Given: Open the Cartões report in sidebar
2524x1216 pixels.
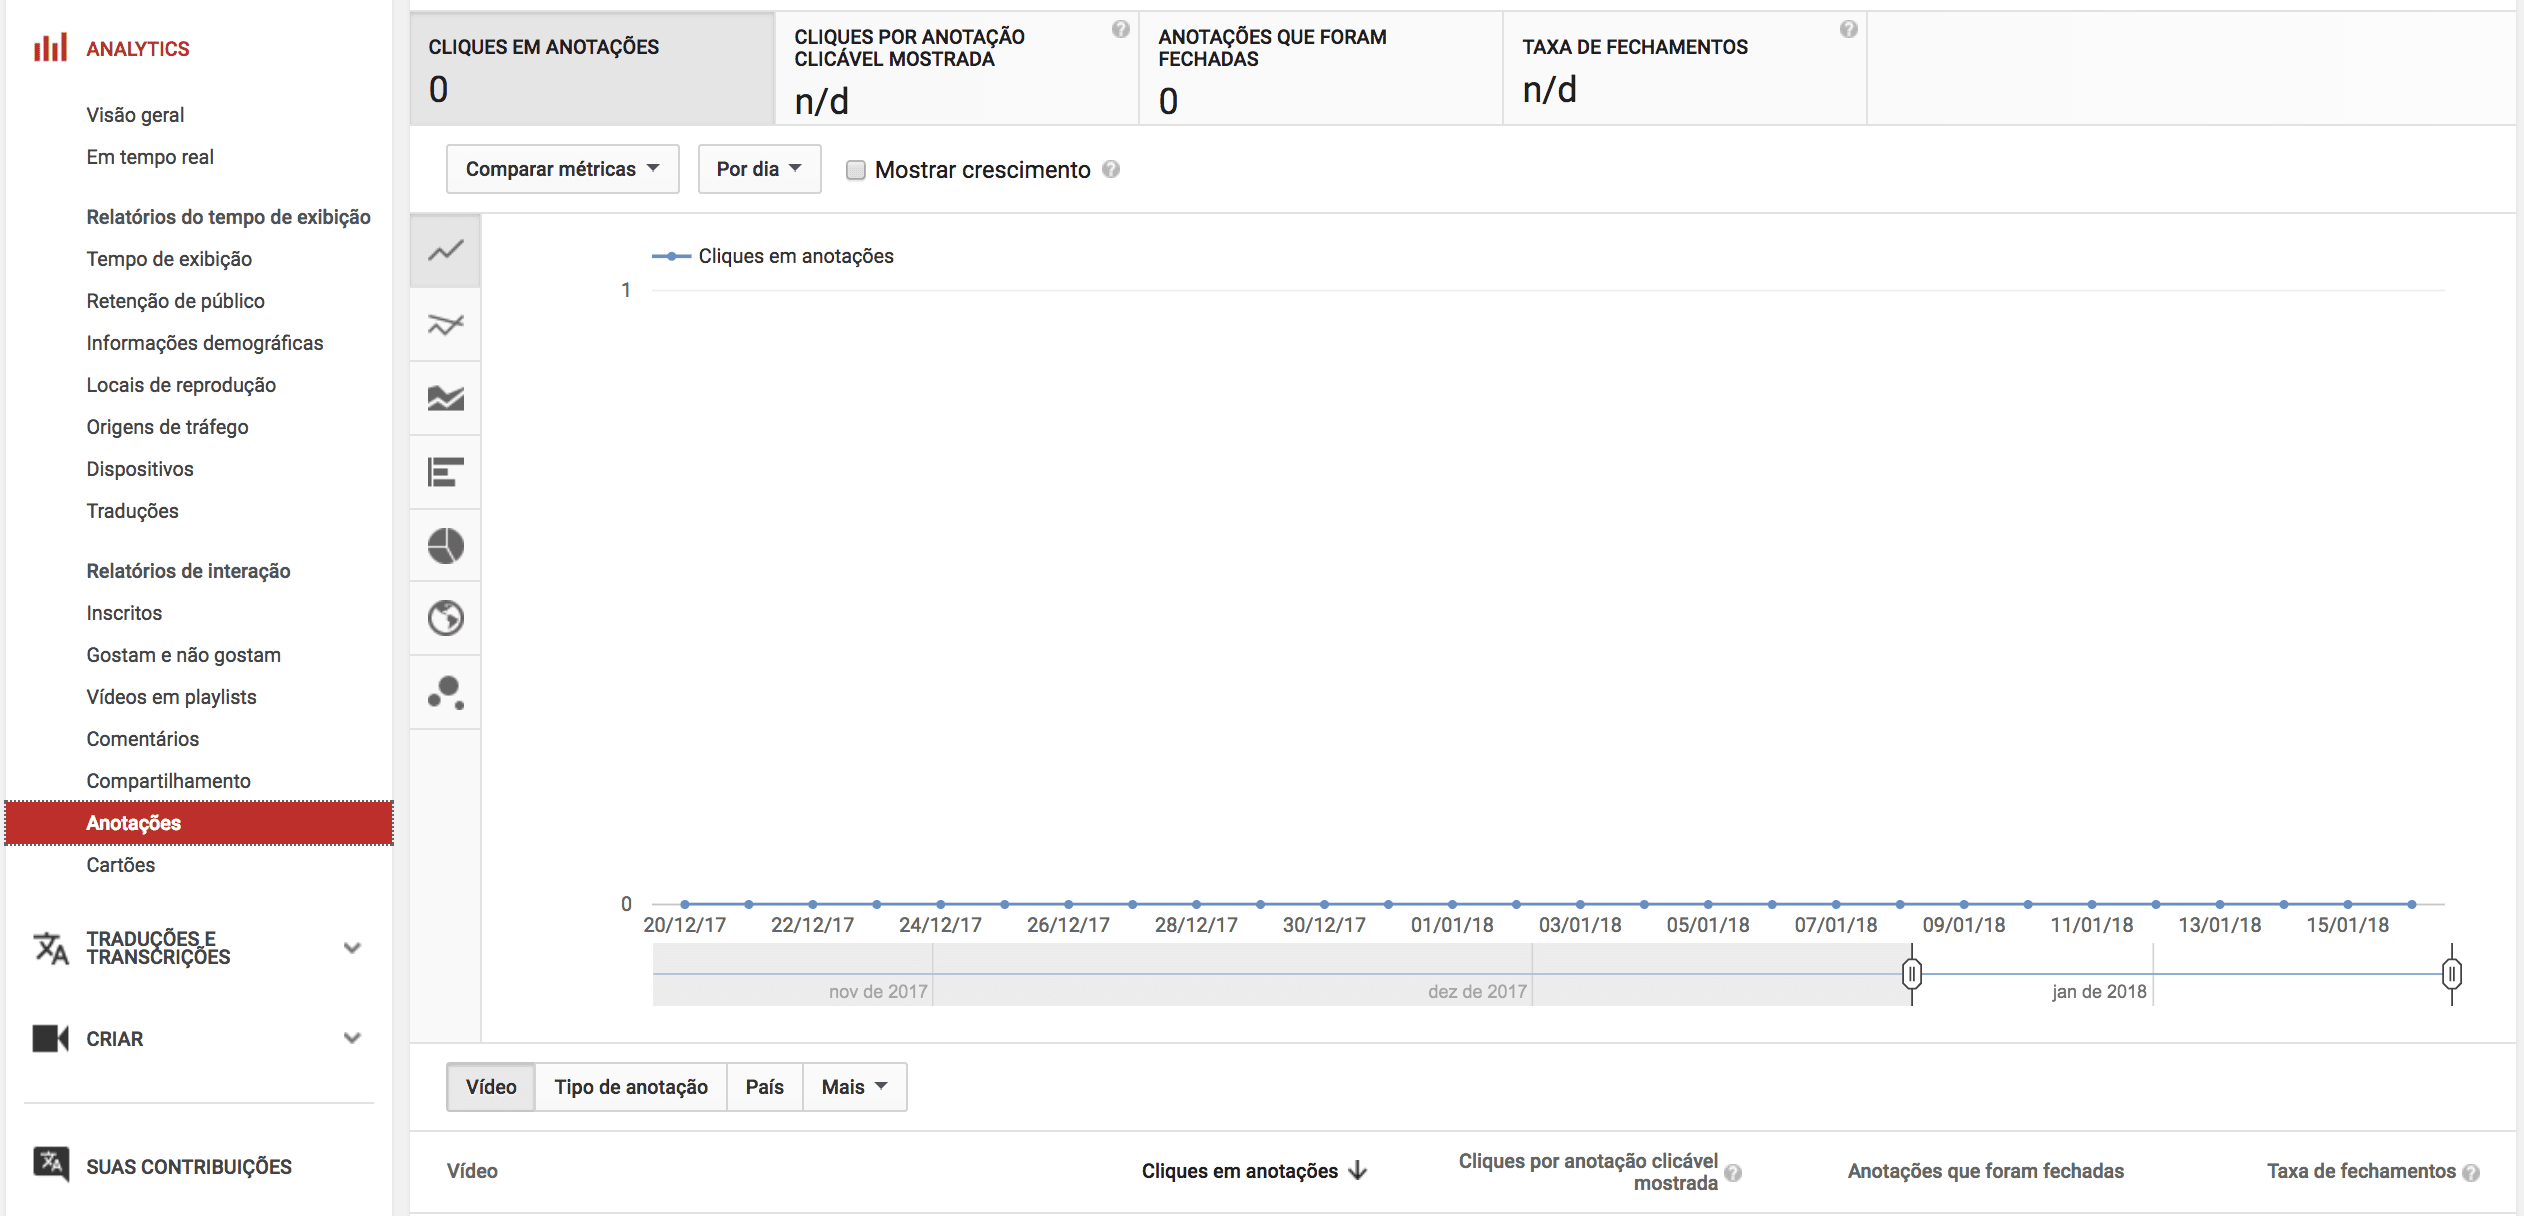Looking at the screenshot, I should [x=120, y=864].
